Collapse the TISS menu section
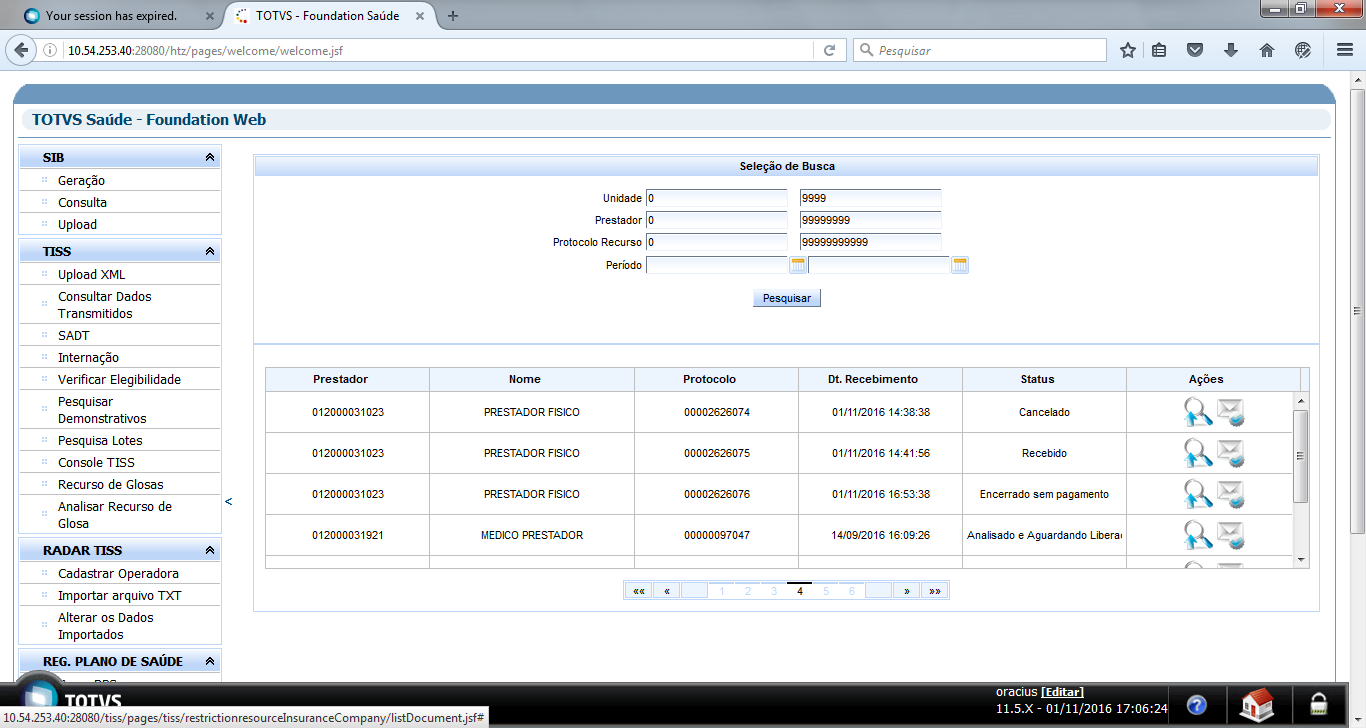This screenshot has width=1366, height=728. coord(210,252)
